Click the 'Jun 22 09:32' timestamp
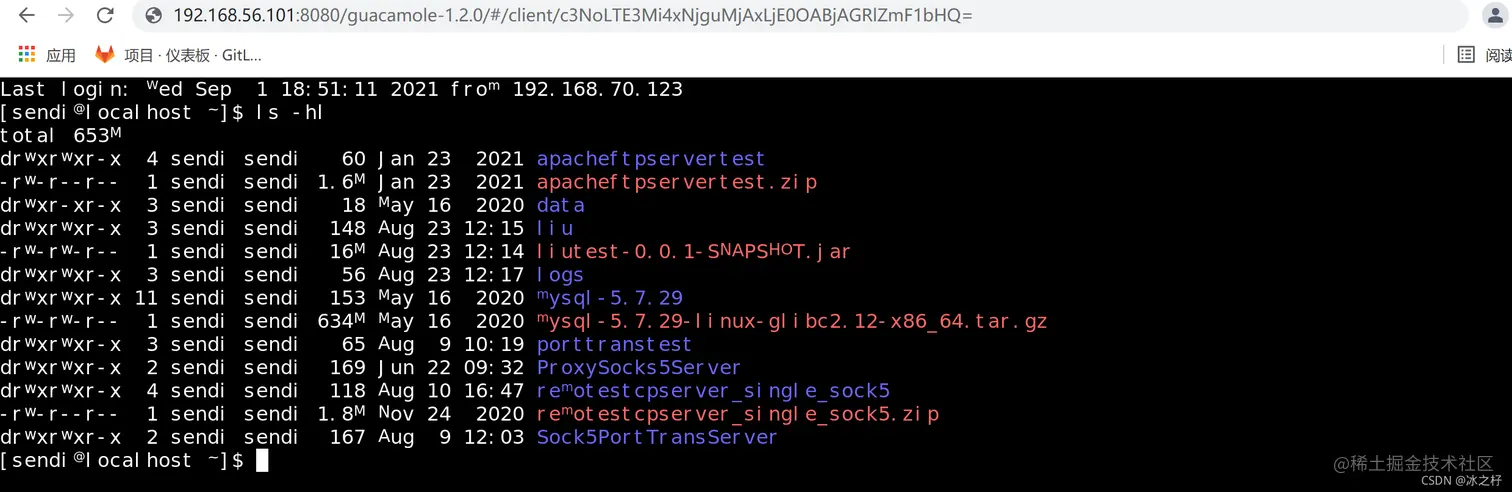The image size is (1512, 492). 450,367
